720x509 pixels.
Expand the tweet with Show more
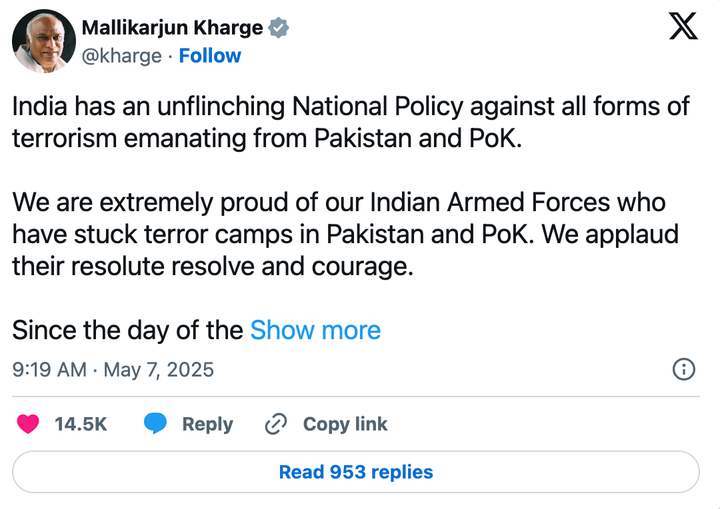tap(315, 330)
